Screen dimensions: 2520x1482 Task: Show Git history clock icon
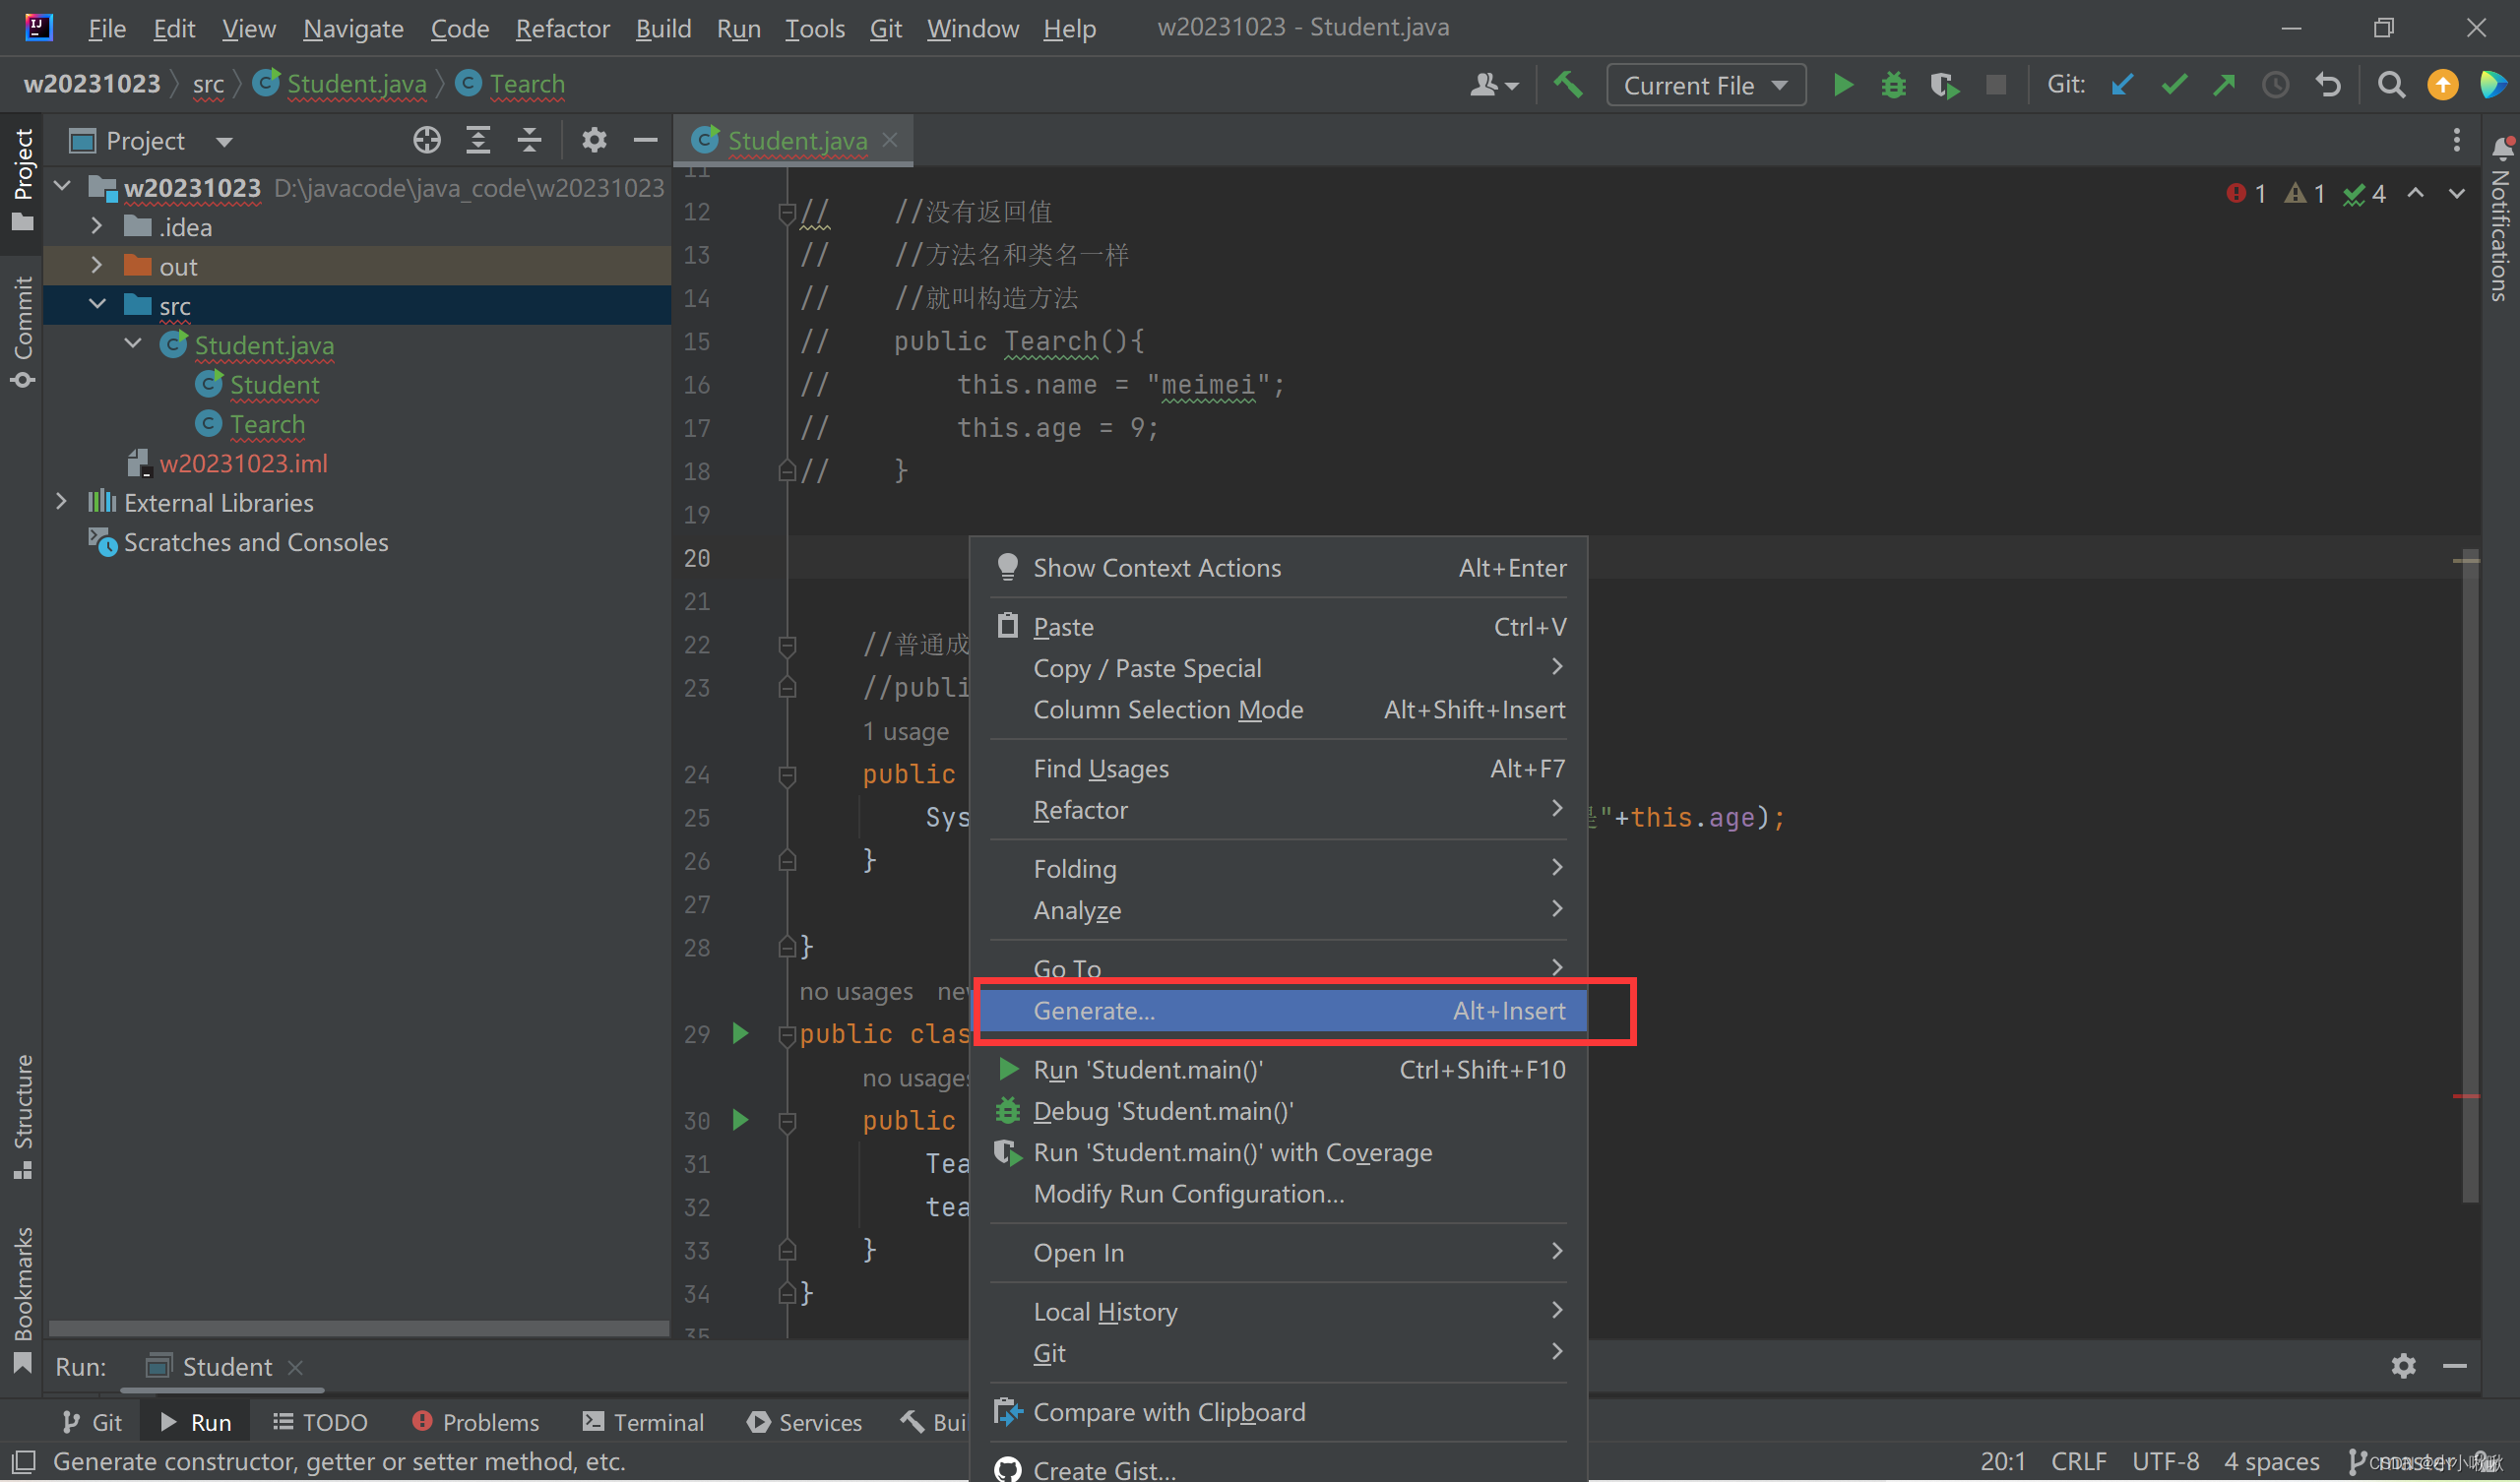[x=2275, y=85]
